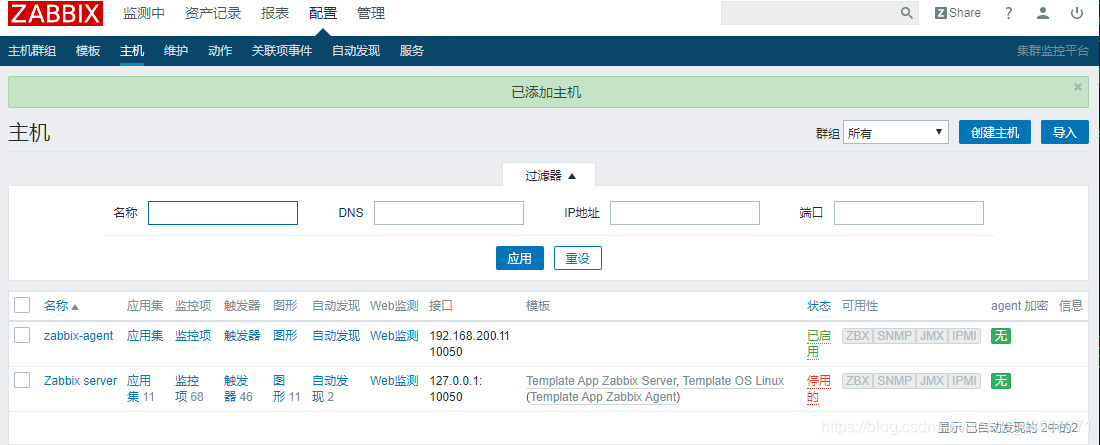The width and height of the screenshot is (1100, 445).
Task: Focus the 名称 filter field
Action: point(223,213)
